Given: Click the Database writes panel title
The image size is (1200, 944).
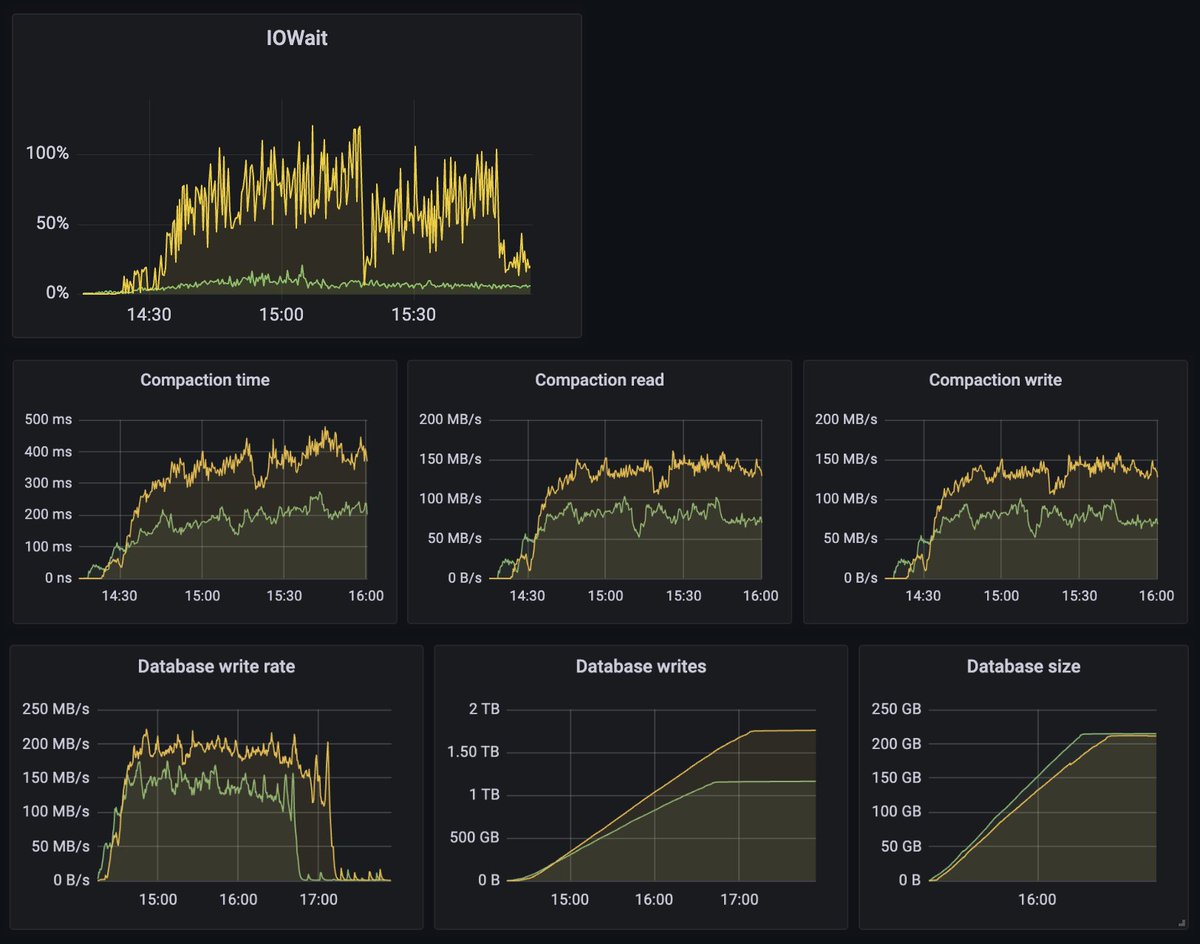Looking at the screenshot, I should coord(641,666).
